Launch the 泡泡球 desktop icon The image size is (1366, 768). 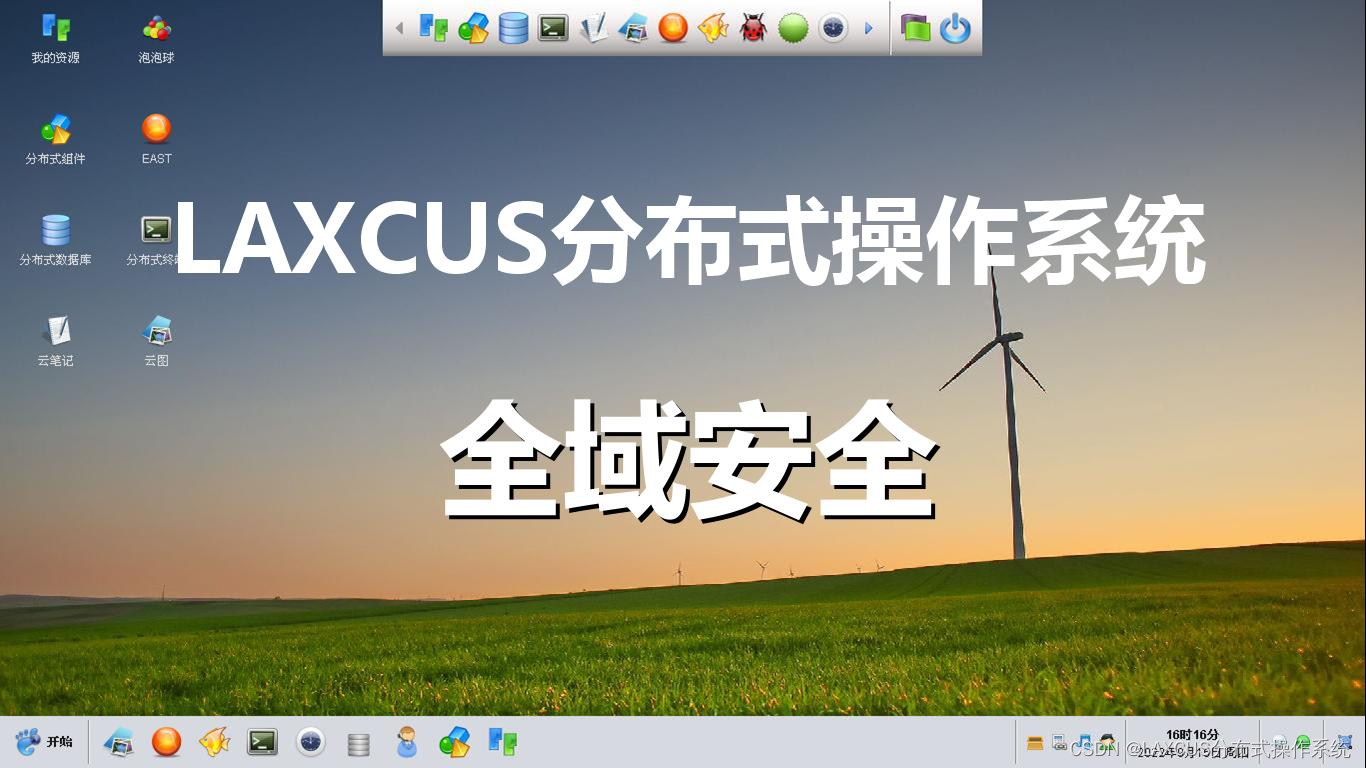(x=156, y=38)
